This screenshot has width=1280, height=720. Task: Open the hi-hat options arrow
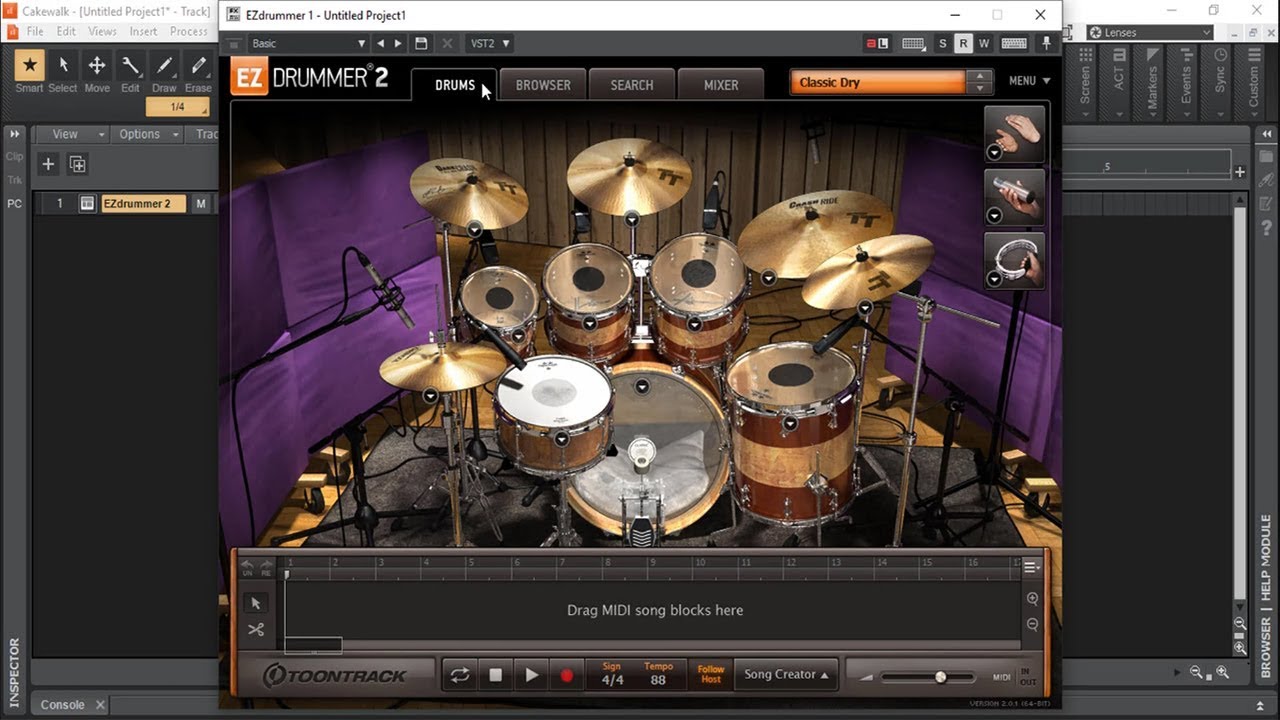430,396
